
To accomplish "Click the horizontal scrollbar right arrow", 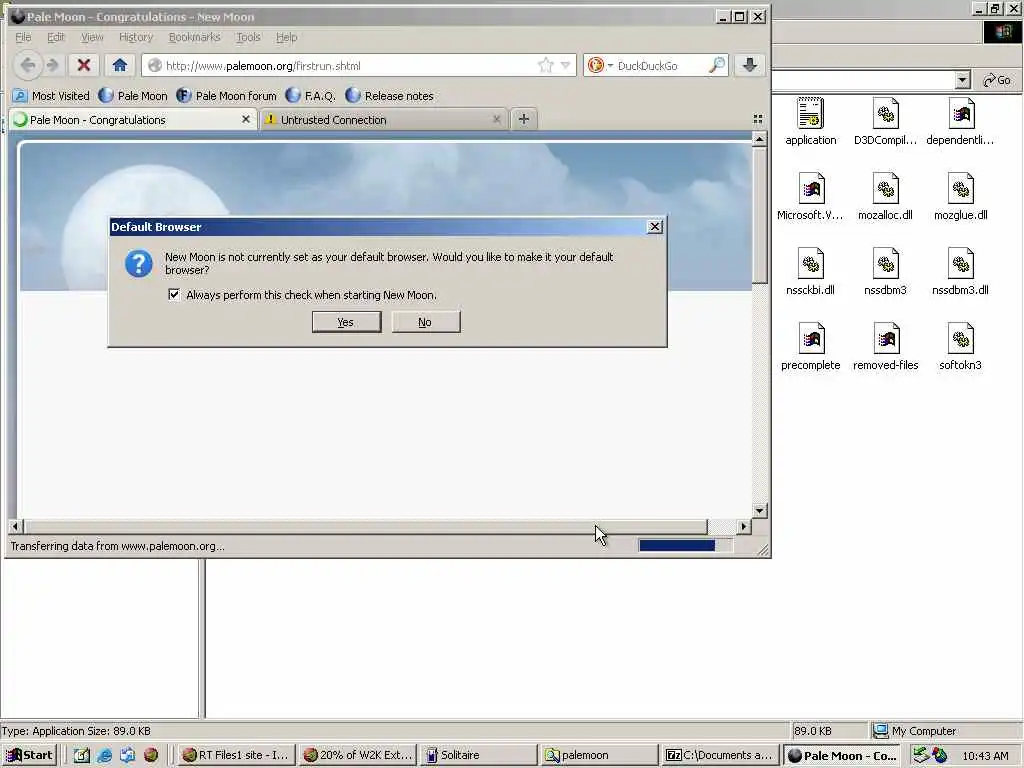I will pos(743,526).
